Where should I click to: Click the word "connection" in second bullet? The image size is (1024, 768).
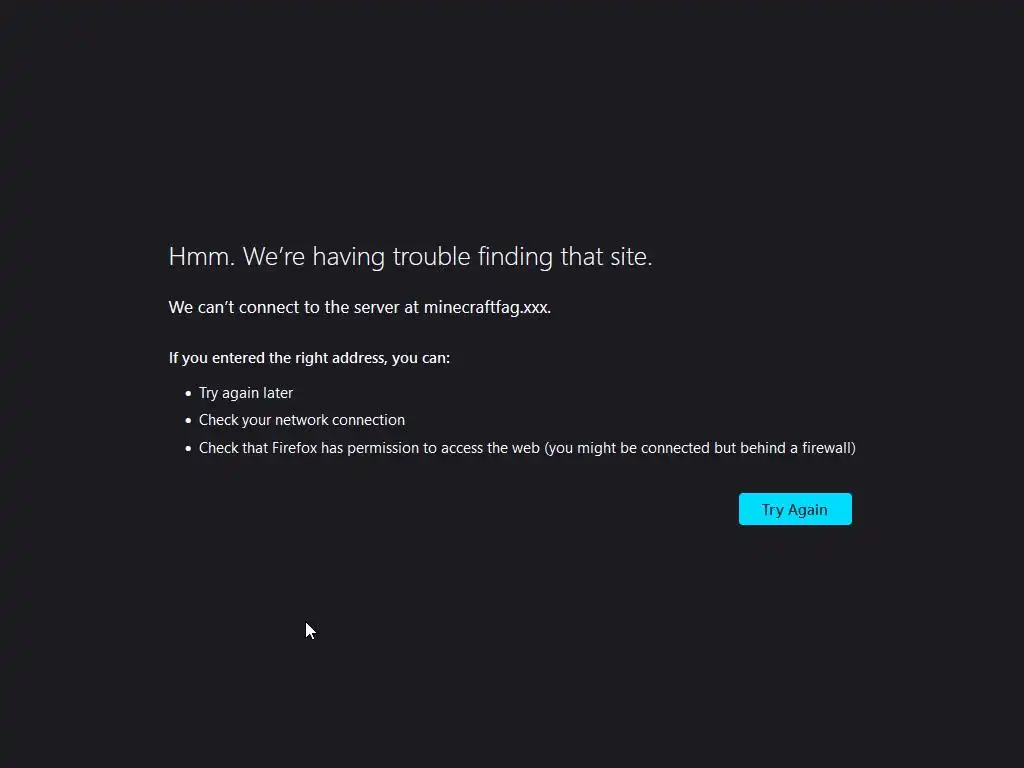pos(368,420)
